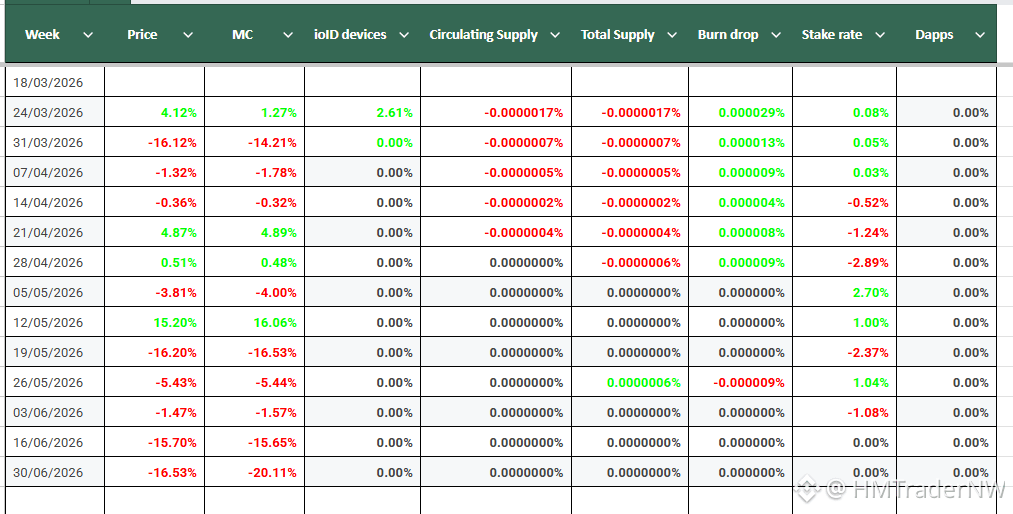Select the MC cell 1.27%
Viewport: 1013px width, 514px height.
pyautogui.click(x=255, y=112)
